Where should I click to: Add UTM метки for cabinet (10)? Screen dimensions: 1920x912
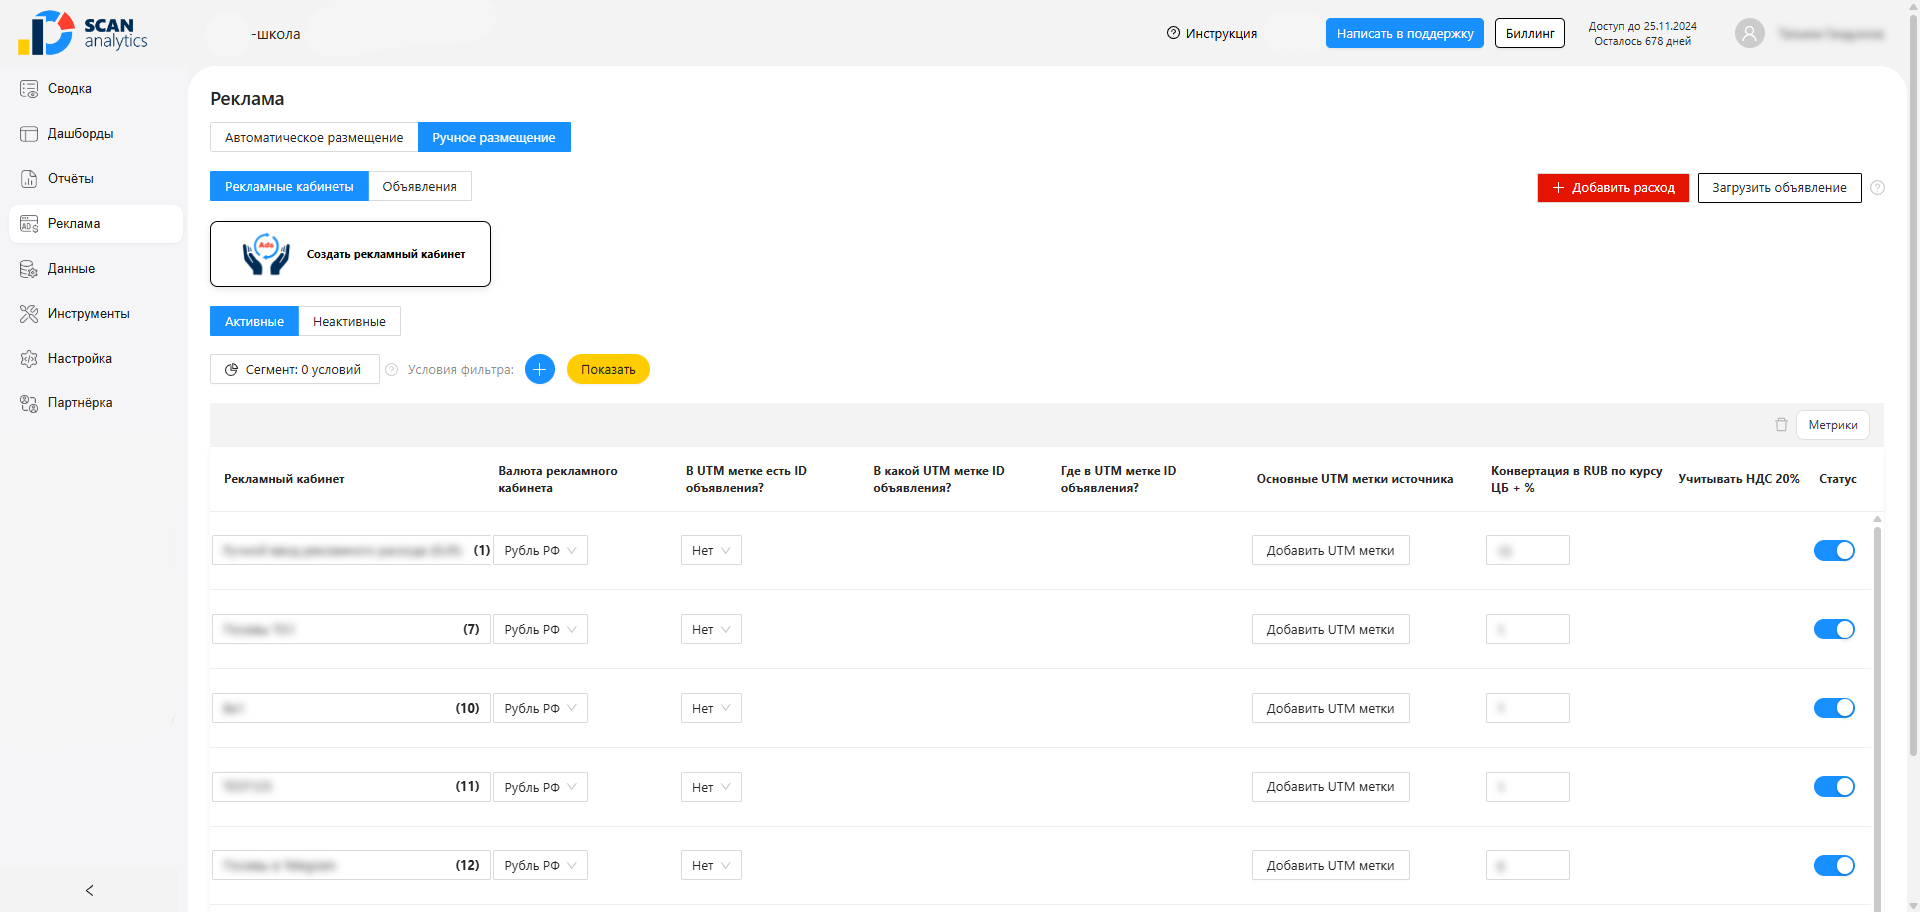click(x=1331, y=708)
